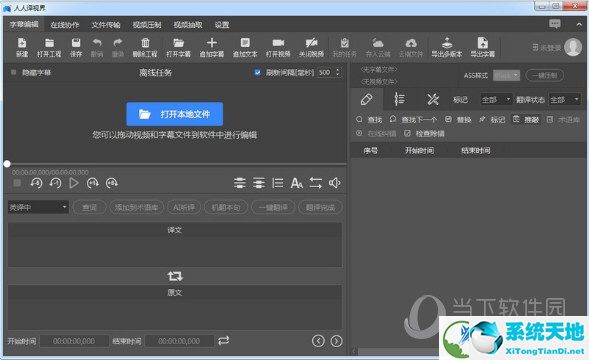Click the 开始时间 time input field
589x360 pixels.
(x=74, y=341)
